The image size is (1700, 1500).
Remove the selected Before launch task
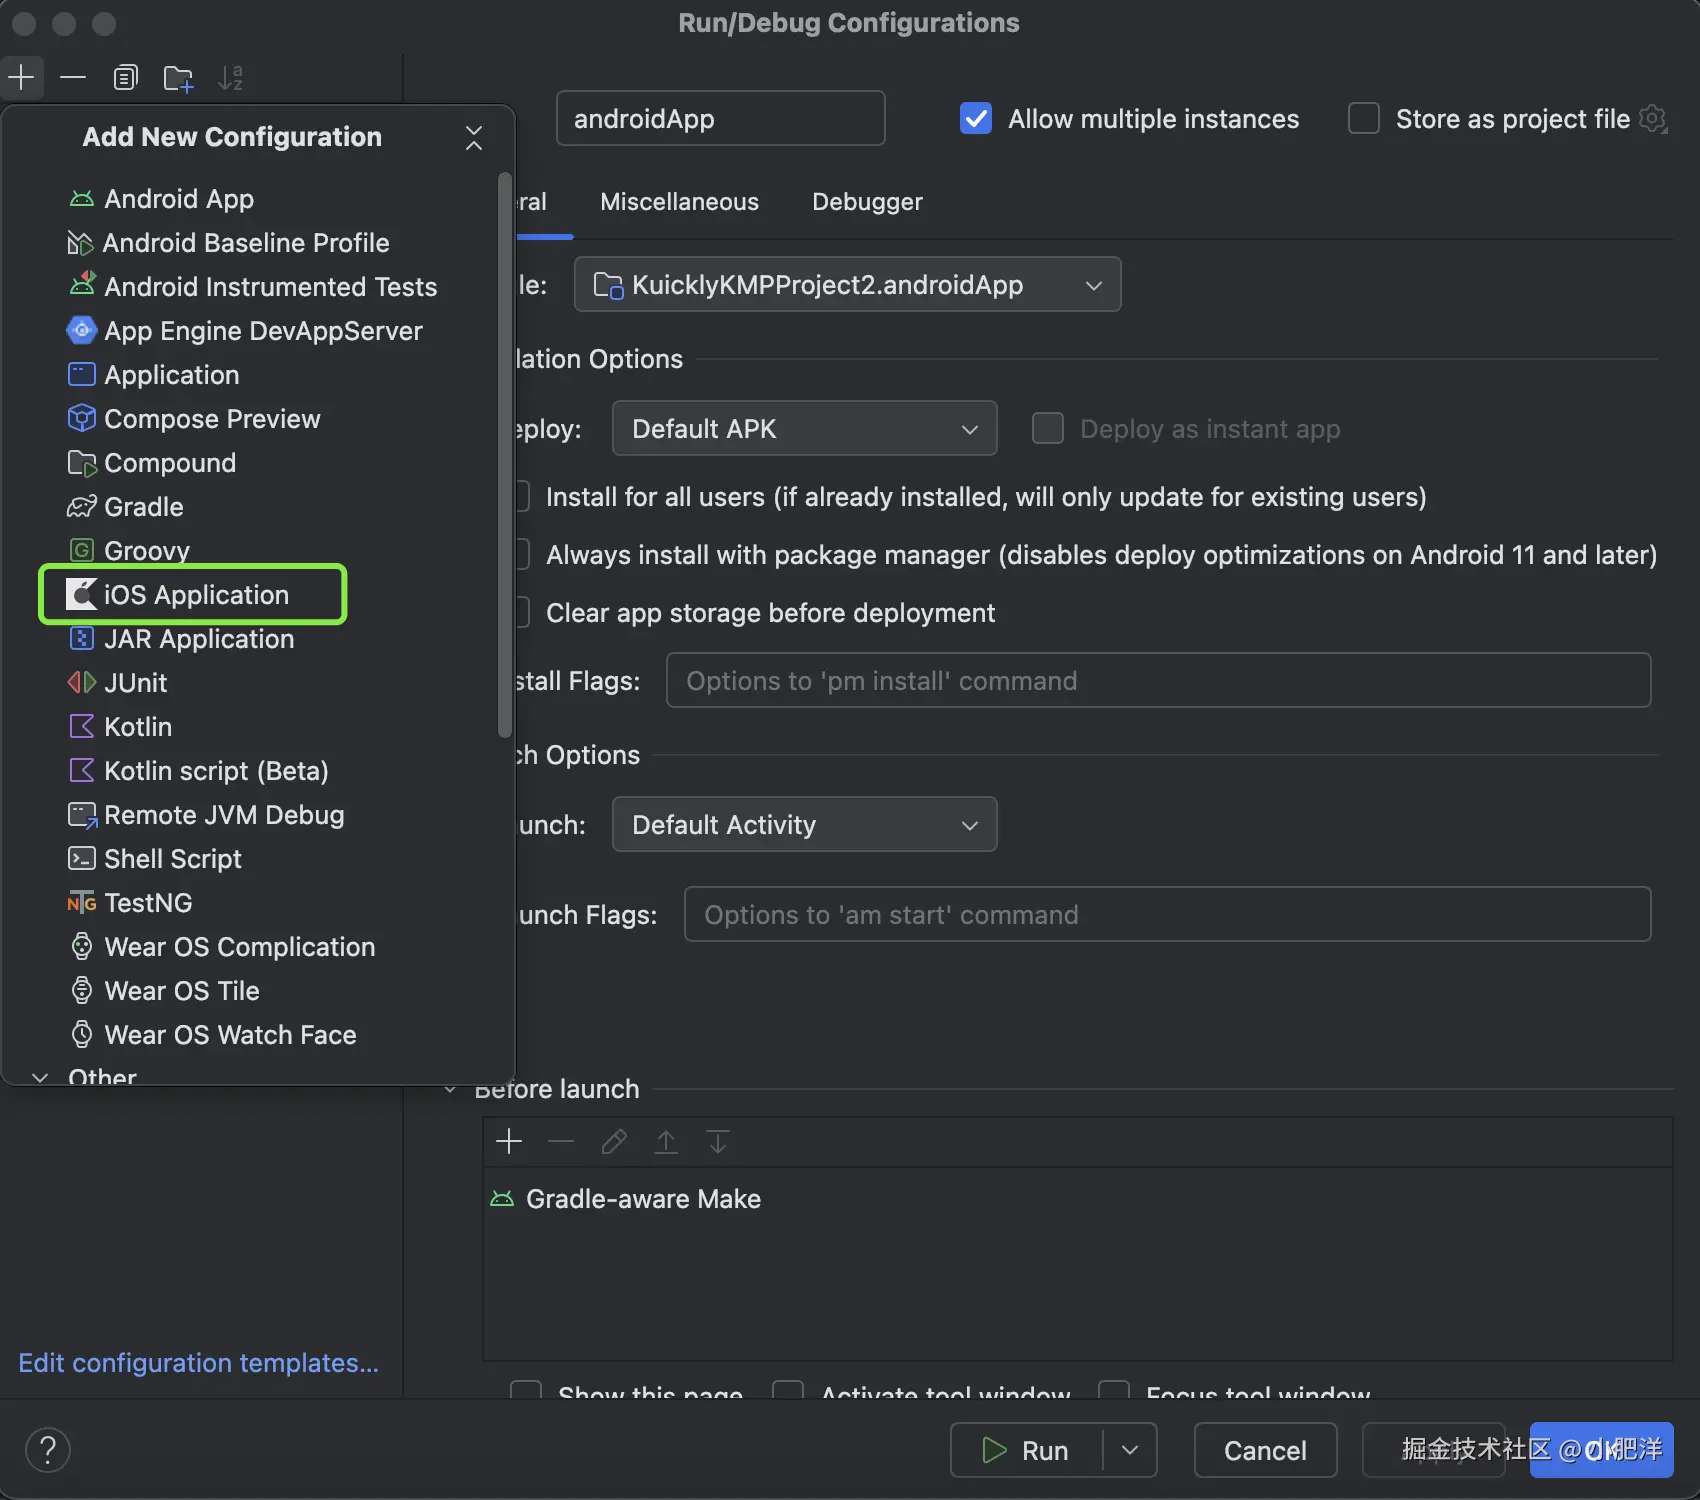pyautogui.click(x=561, y=1142)
